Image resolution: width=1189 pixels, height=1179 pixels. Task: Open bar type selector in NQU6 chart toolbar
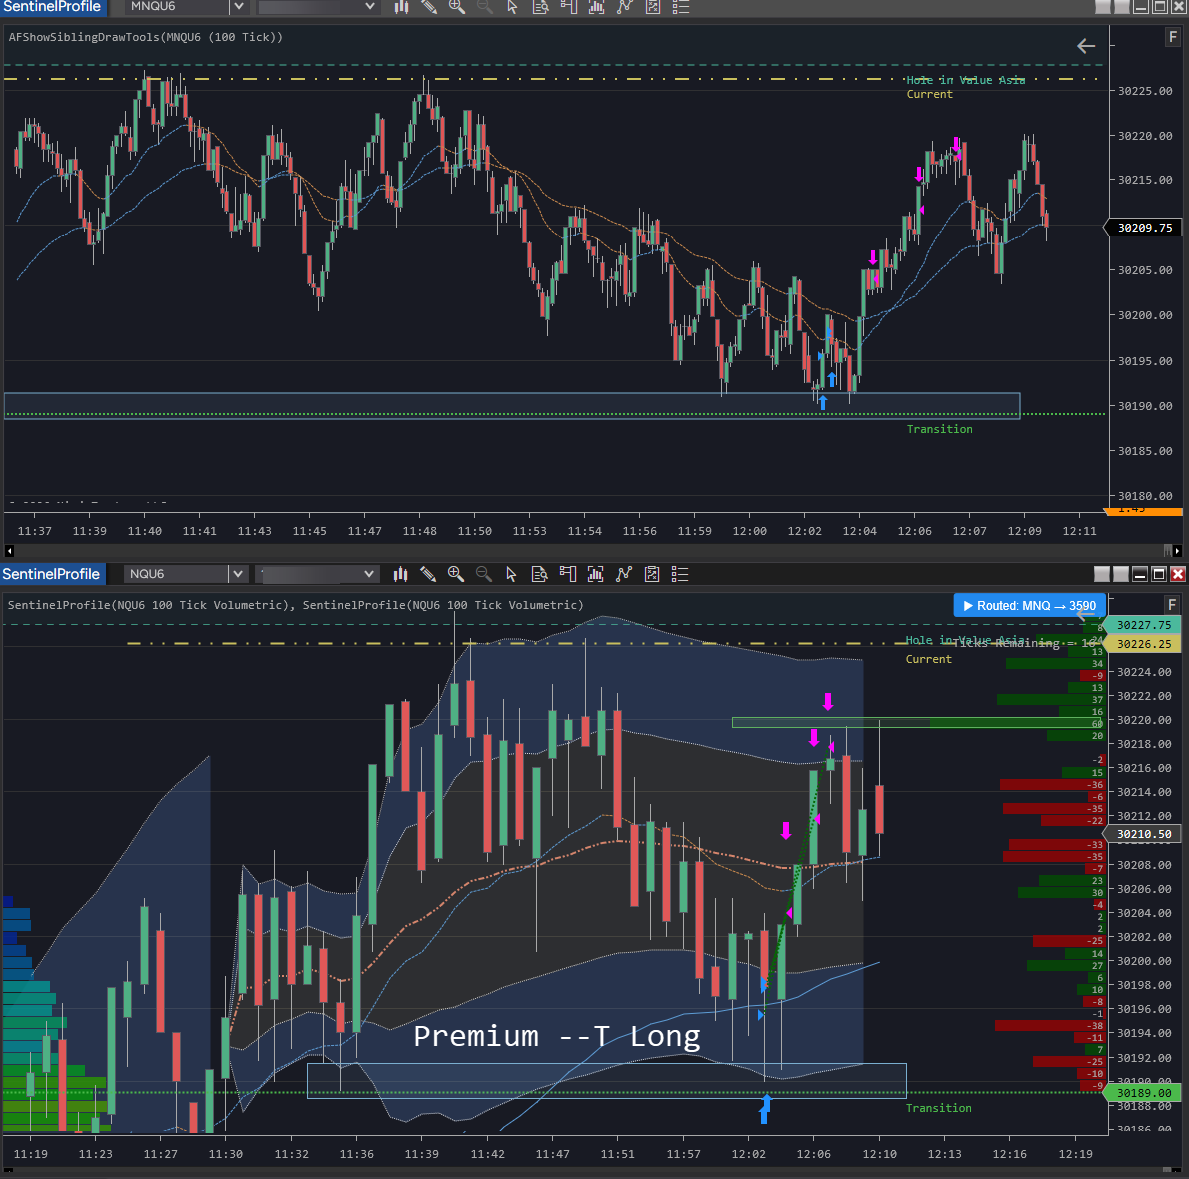tap(400, 574)
